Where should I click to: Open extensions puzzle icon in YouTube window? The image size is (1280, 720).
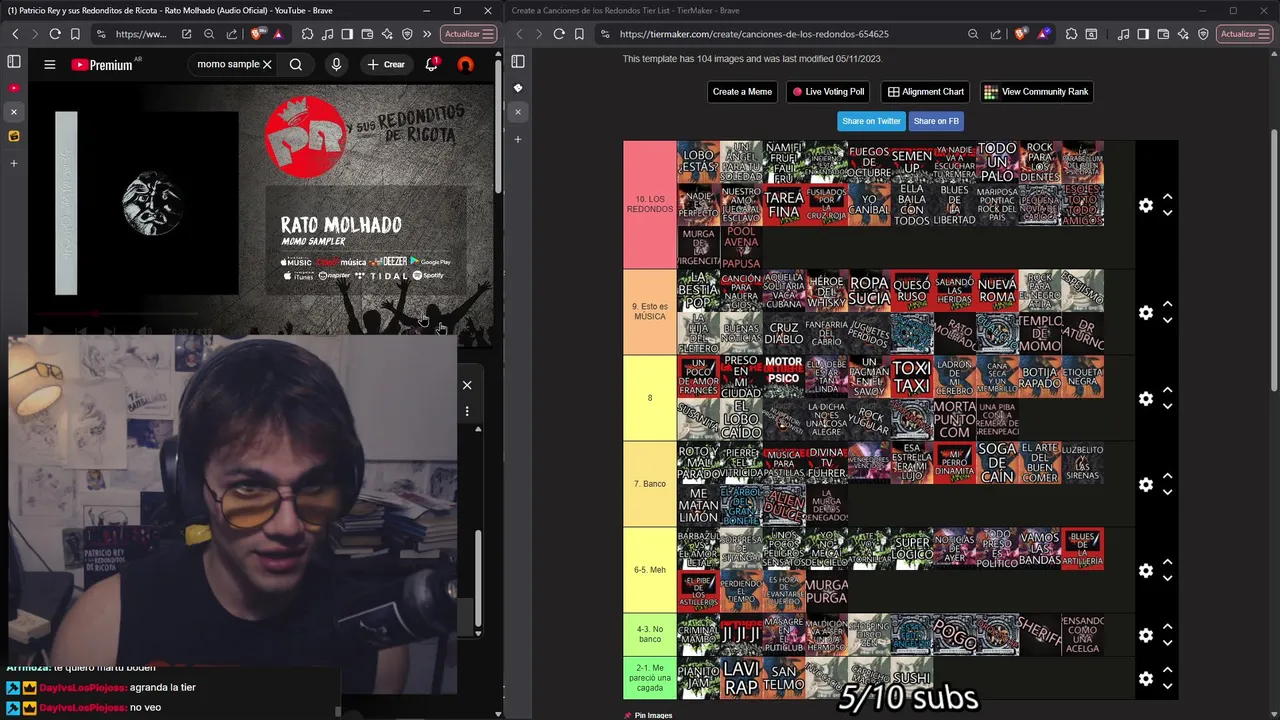pos(307,34)
